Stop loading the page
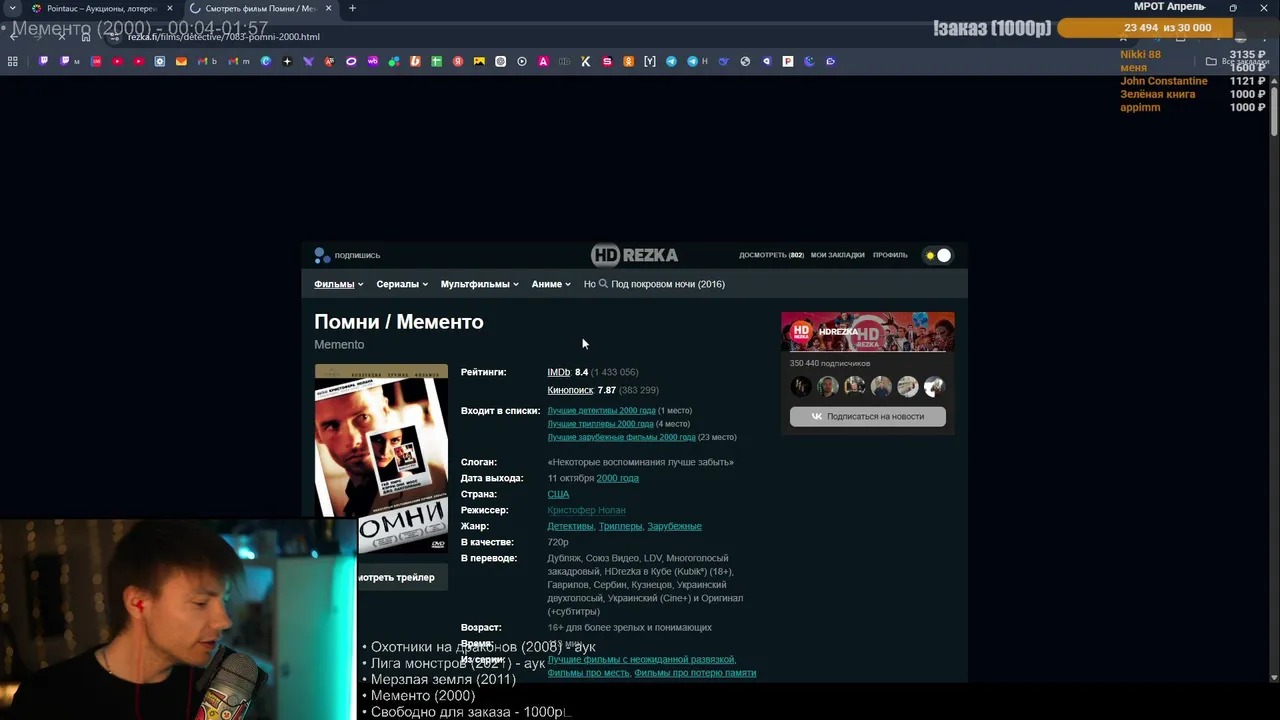This screenshot has width=1280, height=720. pos(61,37)
